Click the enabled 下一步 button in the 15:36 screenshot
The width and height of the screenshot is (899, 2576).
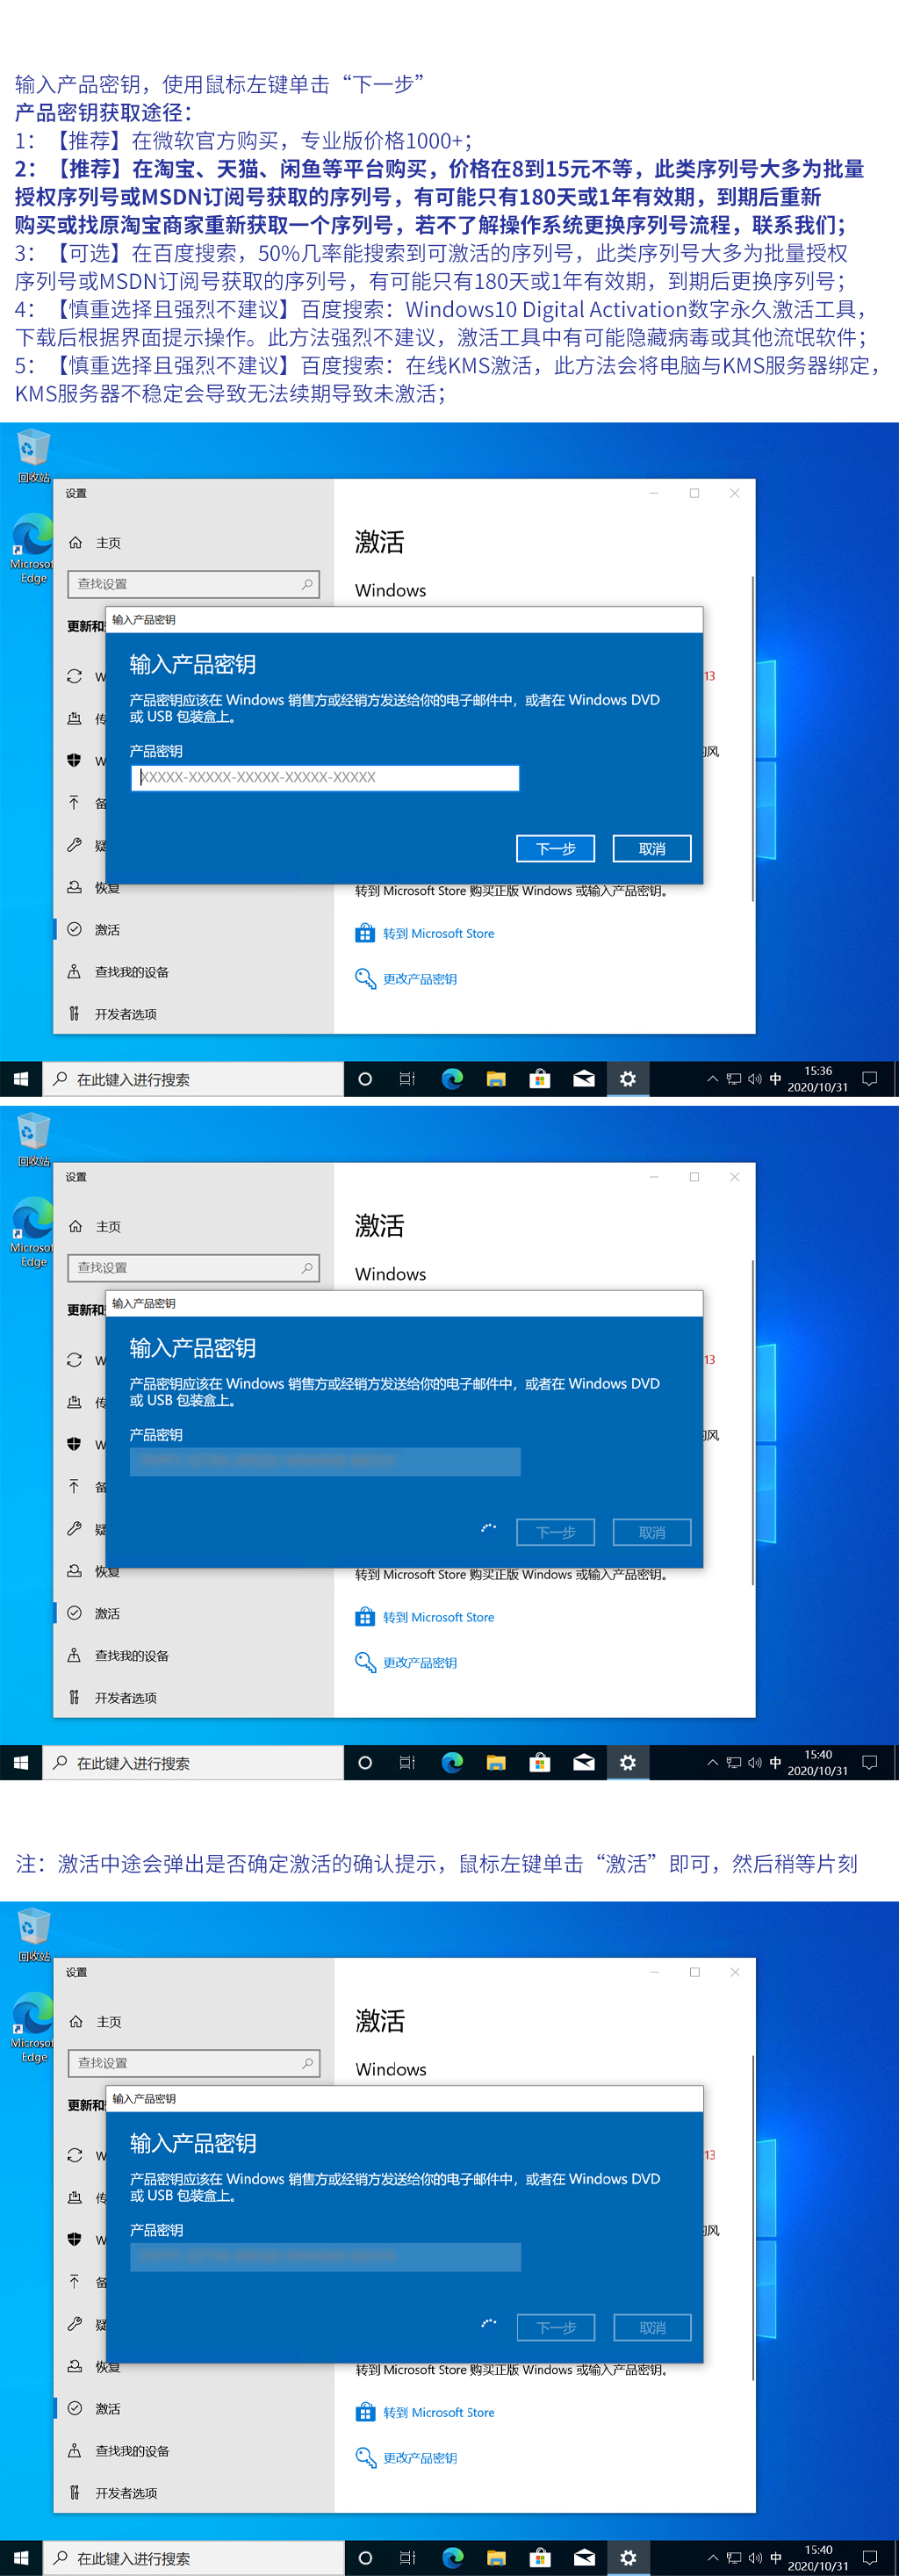(555, 848)
